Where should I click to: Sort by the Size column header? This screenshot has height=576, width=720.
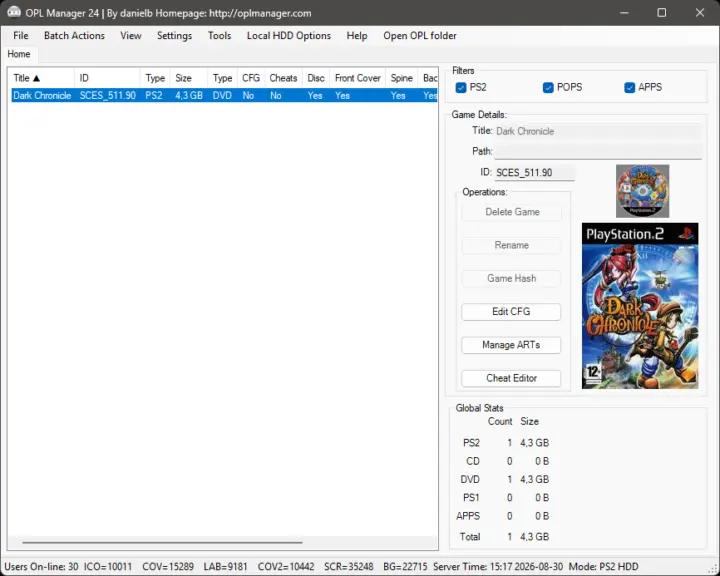coord(188,78)
